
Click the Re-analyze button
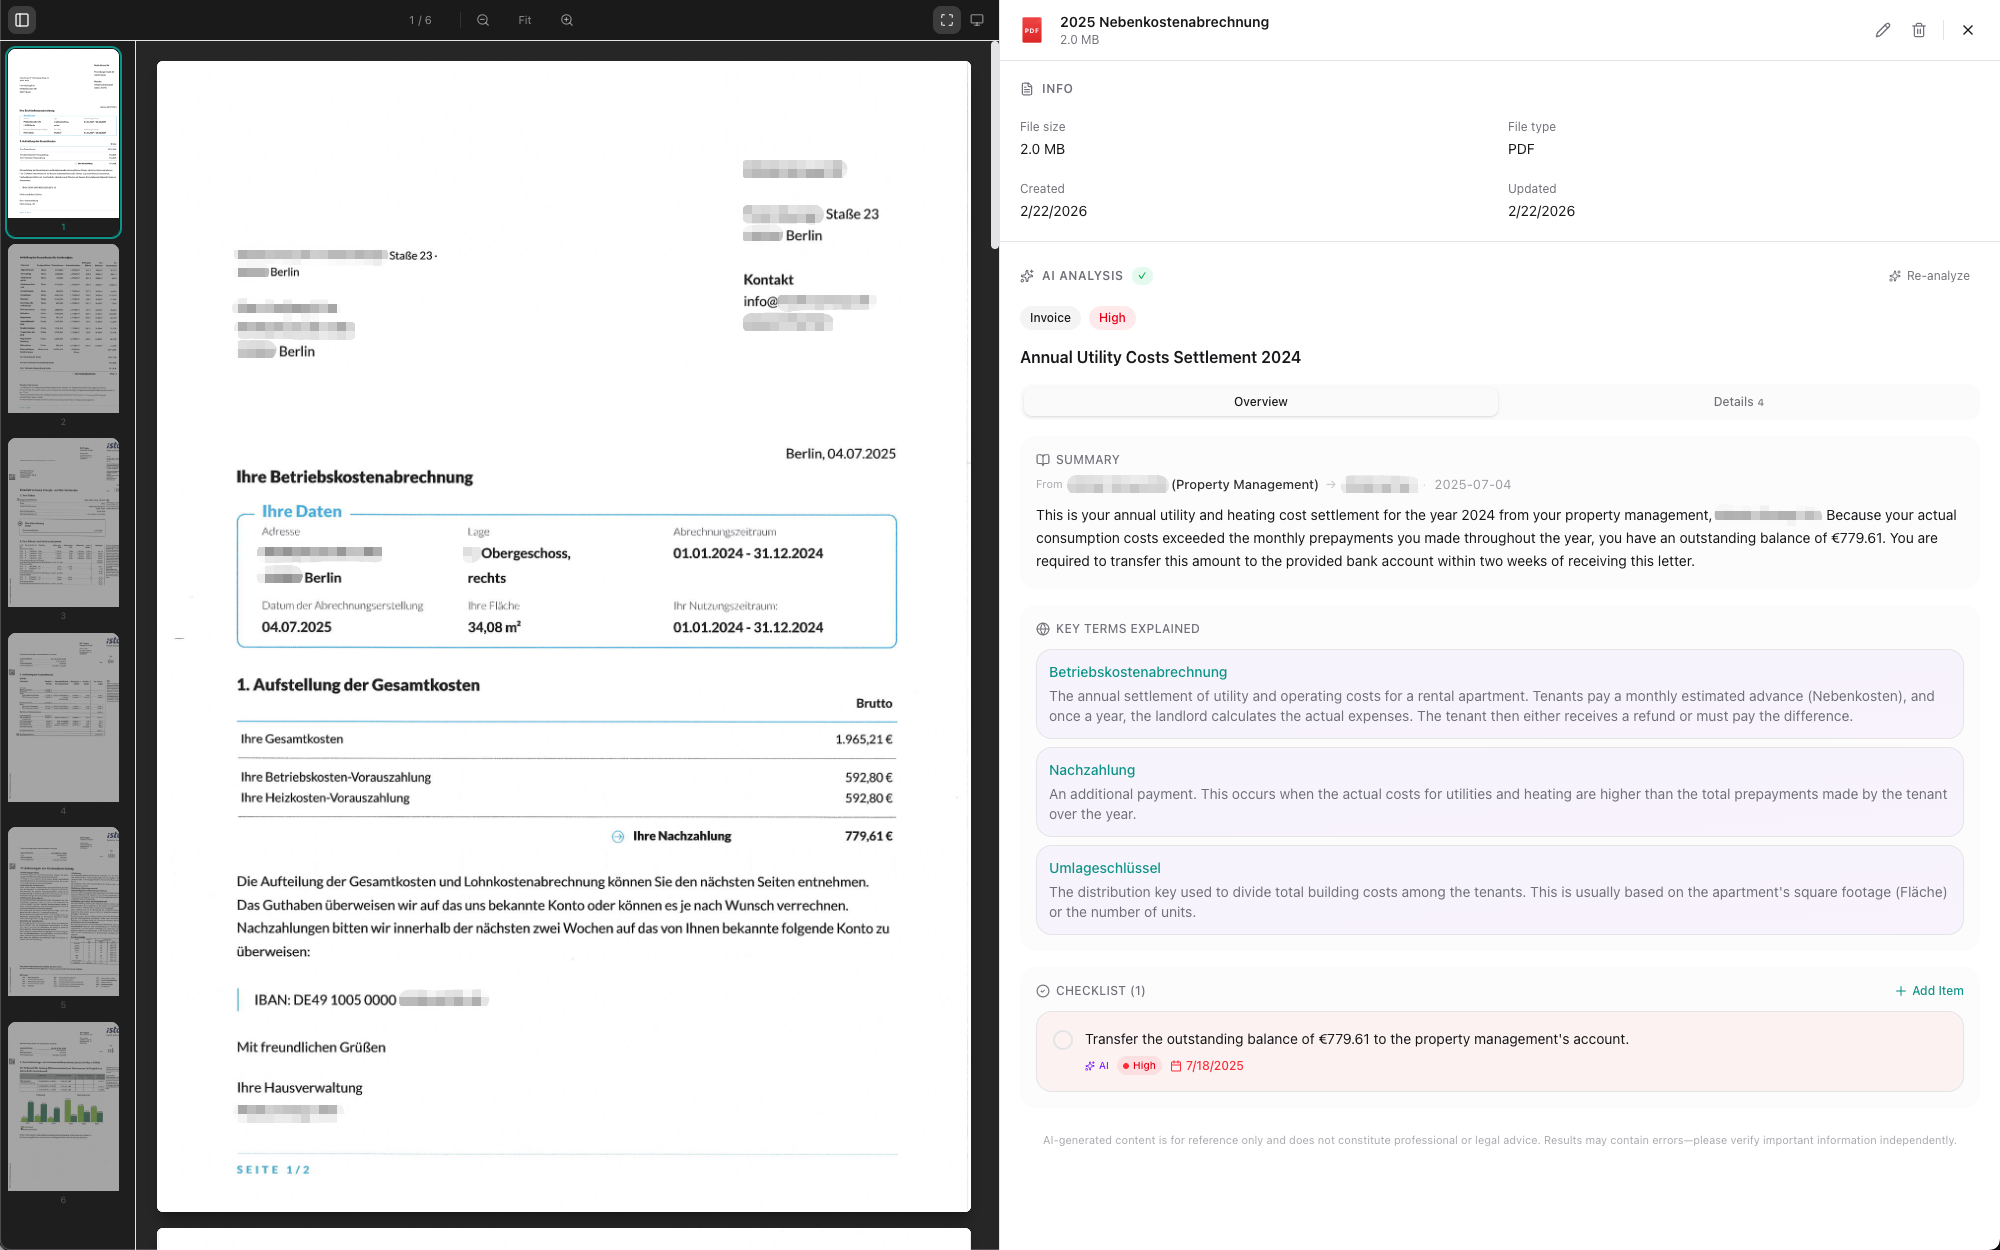[1929, 276]
